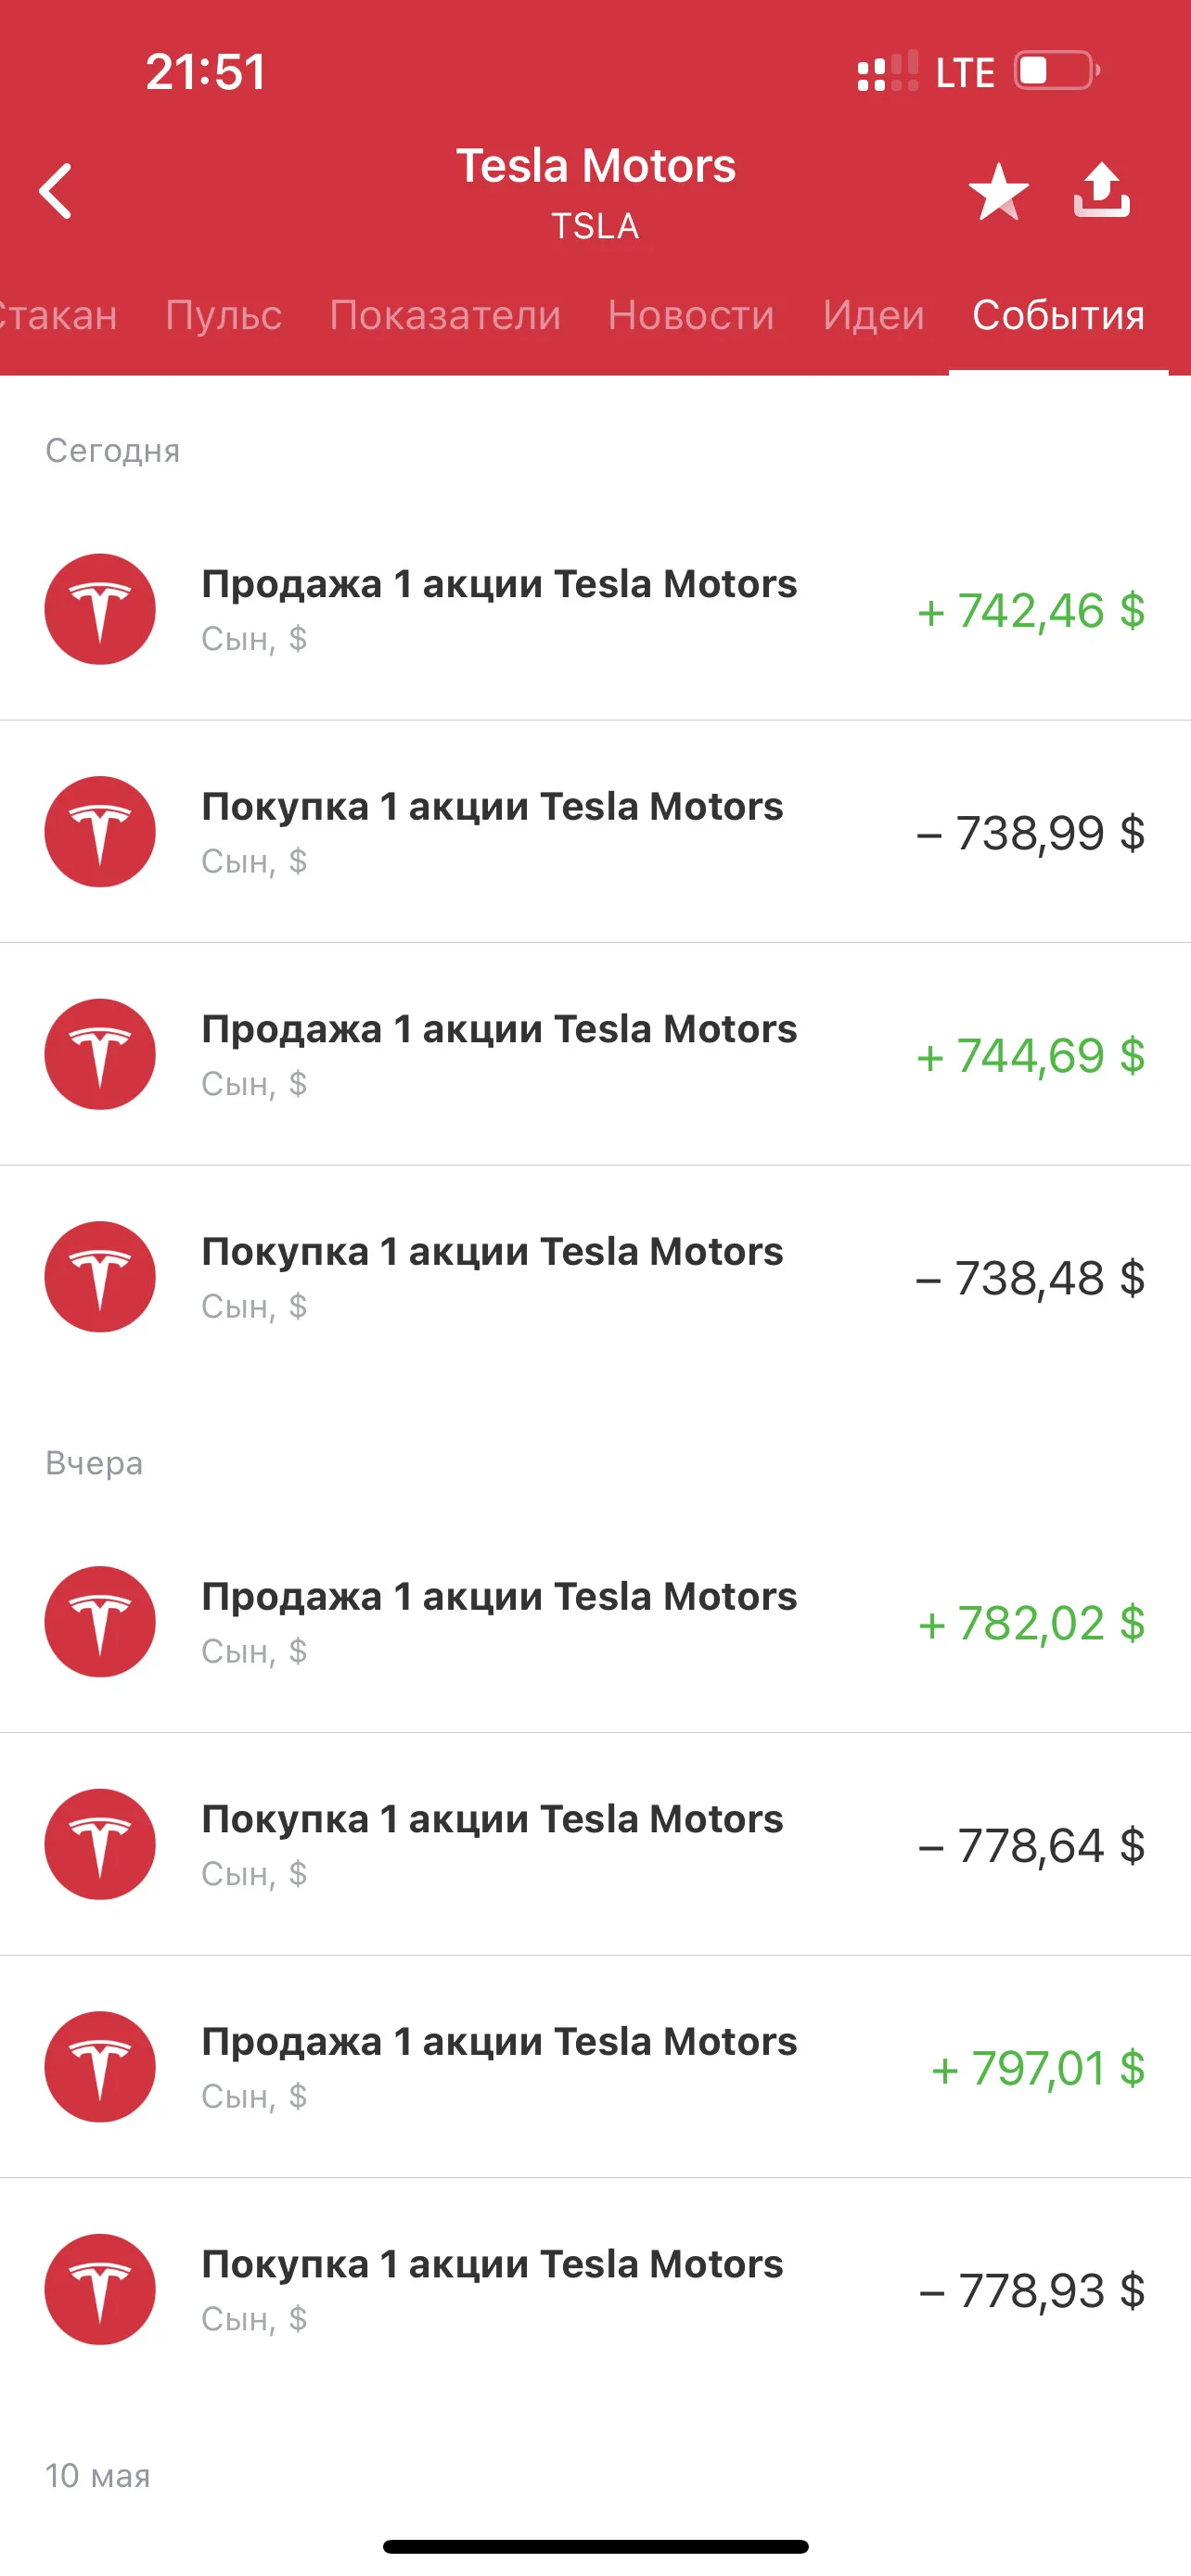
Task: Switch to the Пульс tab
Action: pyautogui.click(x=223, y=315)
